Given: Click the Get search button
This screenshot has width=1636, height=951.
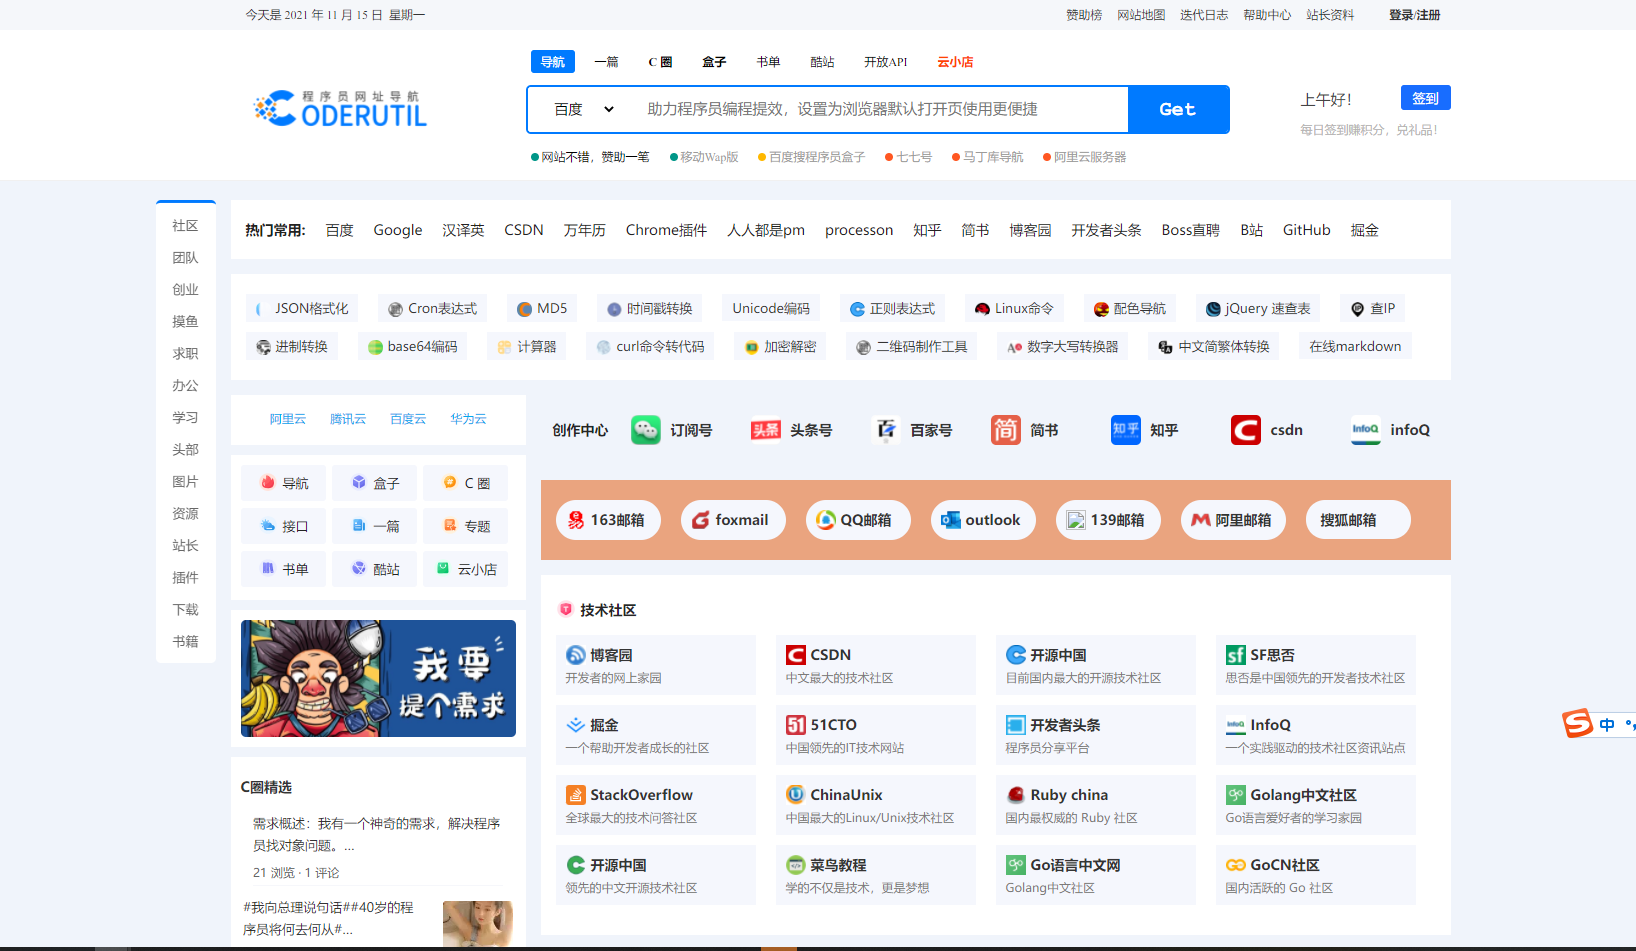Looking at the screenshot, I should tap(1178, 109).
